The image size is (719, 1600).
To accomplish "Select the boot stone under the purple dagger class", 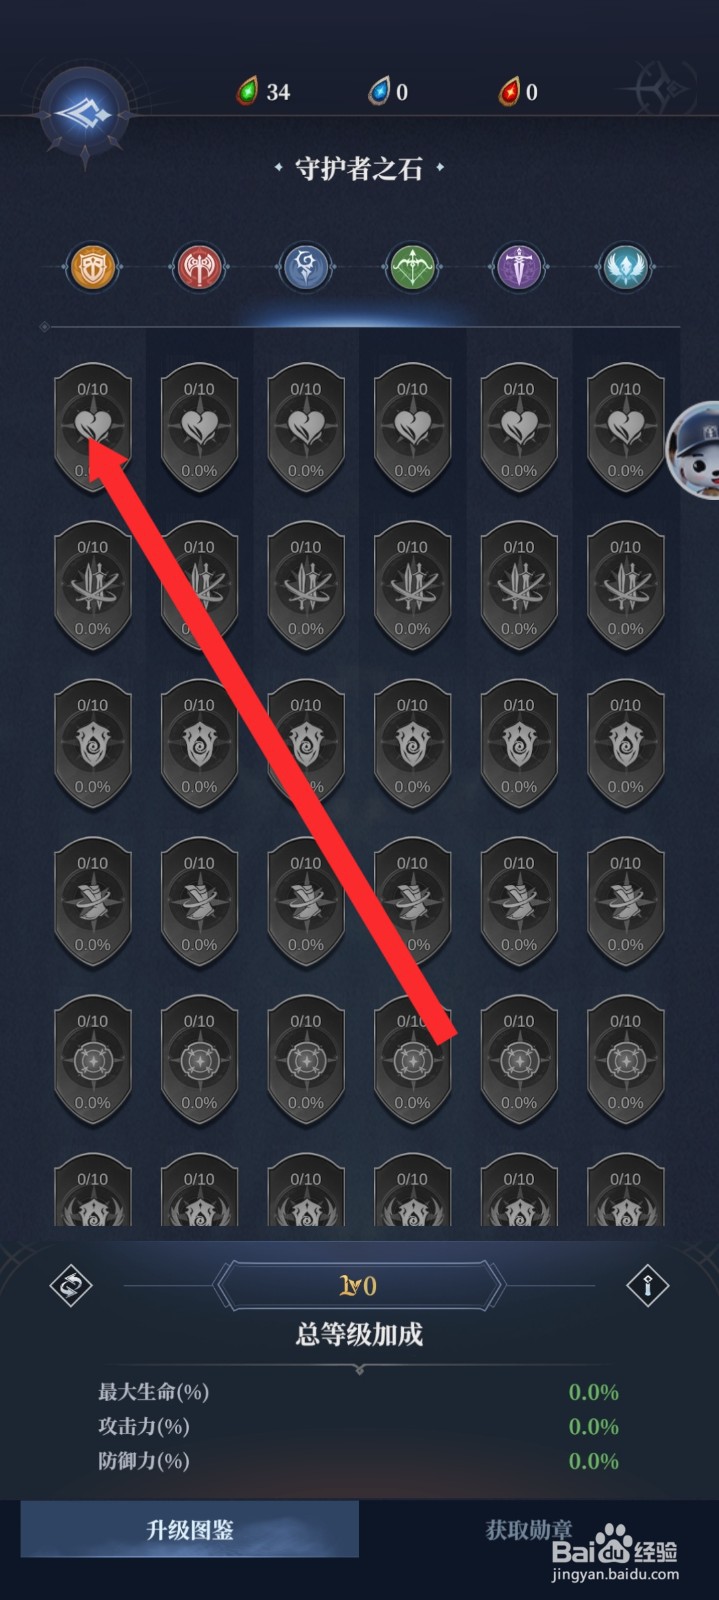I will 519,902.
